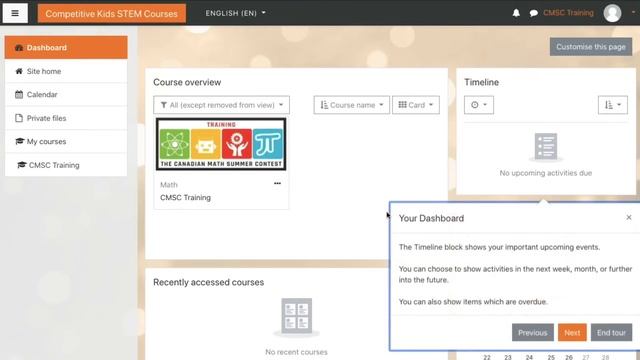
Task: Open the messages speech bubble icon
Action: pos(533,13)
